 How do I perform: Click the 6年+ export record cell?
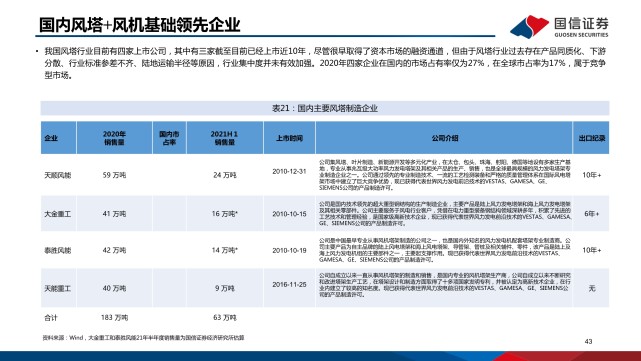(592, 214)
